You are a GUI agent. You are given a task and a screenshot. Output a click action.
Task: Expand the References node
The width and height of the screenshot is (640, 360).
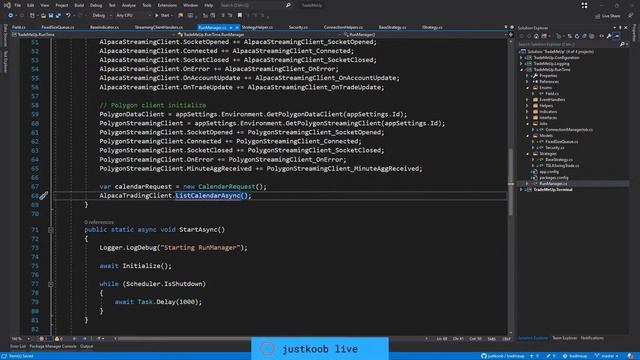coord(527,82)
